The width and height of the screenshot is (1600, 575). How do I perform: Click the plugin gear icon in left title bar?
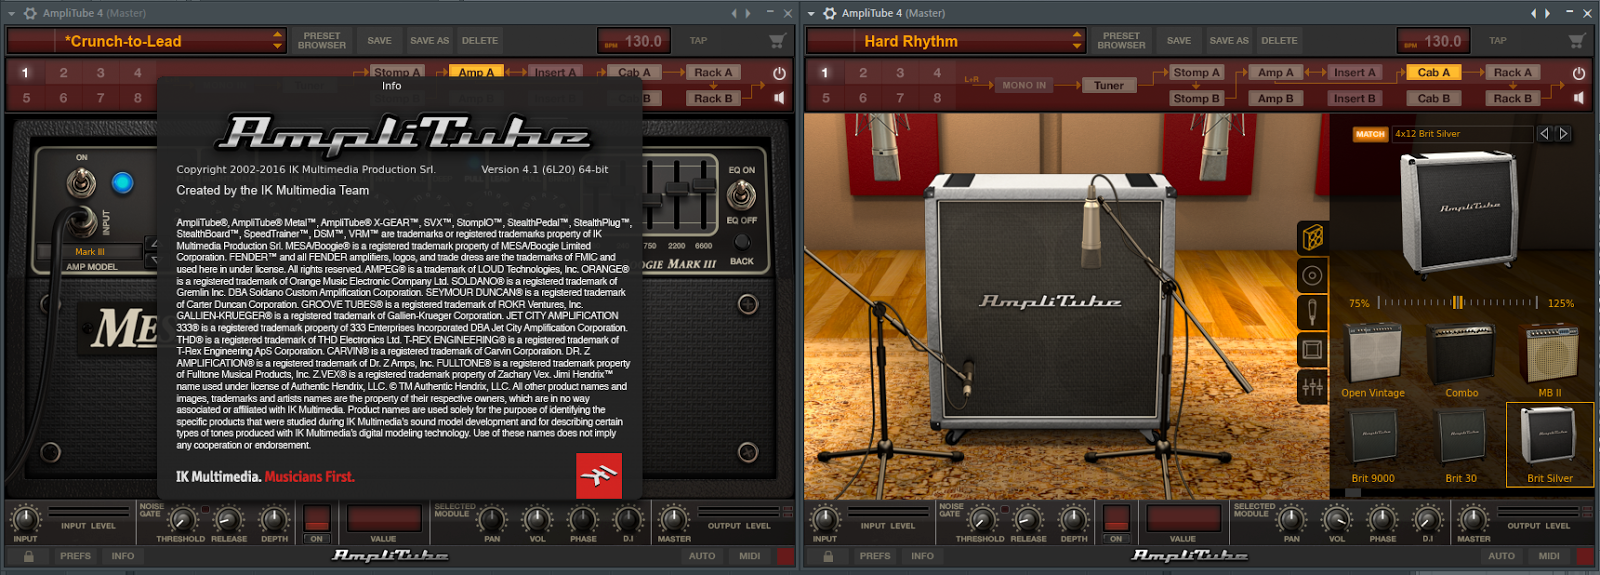point(30,13)
